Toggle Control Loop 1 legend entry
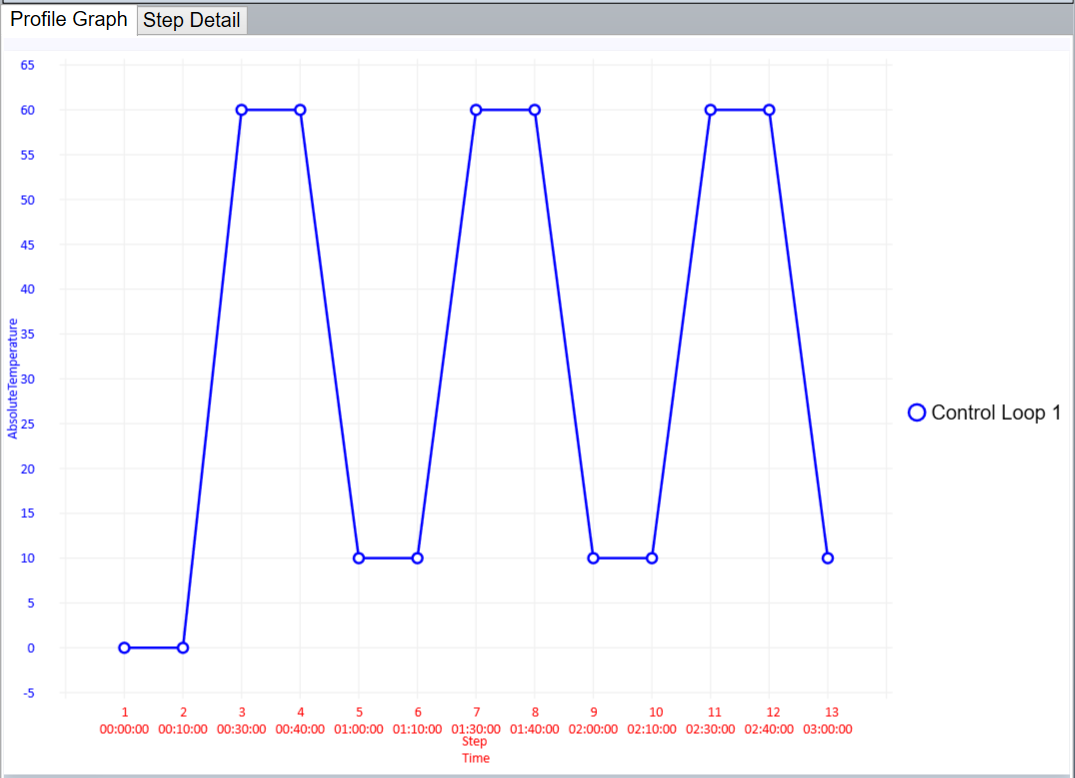Image resolution: width=1075 pixels, height=778 pixels. [985, 413]
